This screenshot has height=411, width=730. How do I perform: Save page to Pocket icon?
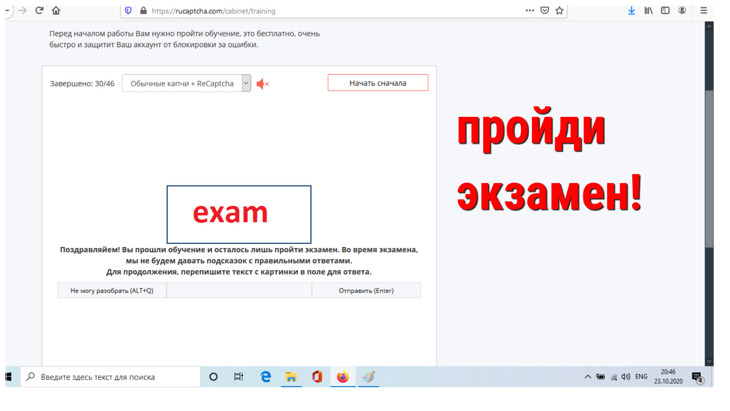[x=544, y=10]
